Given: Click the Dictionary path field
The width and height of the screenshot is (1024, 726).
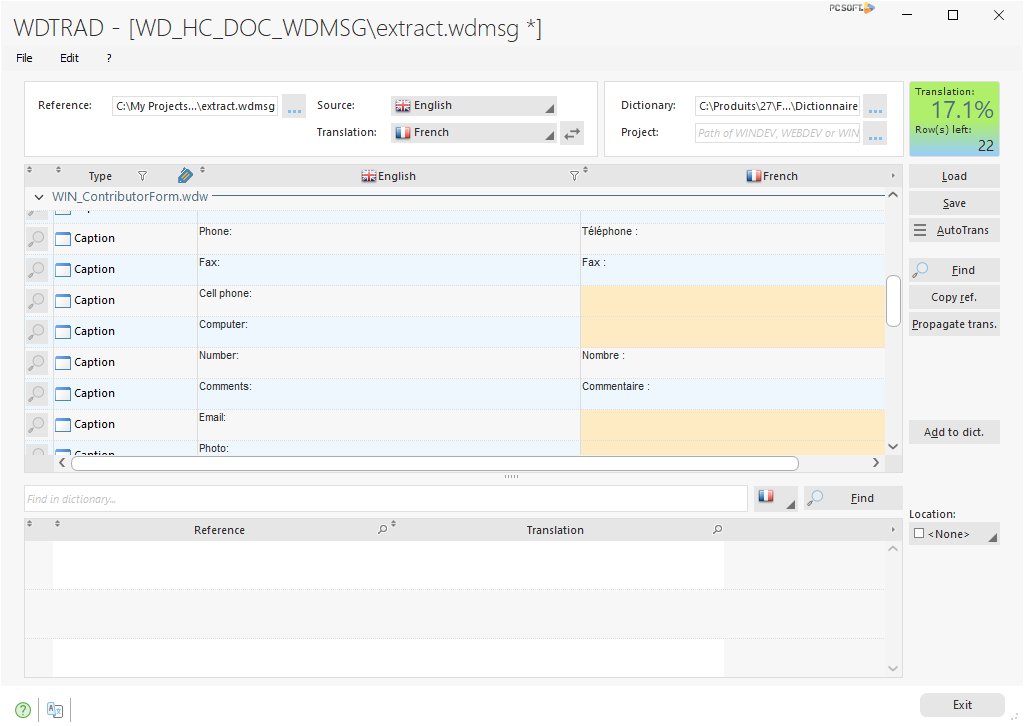Looking at the screenshot, I should (777, 106).
